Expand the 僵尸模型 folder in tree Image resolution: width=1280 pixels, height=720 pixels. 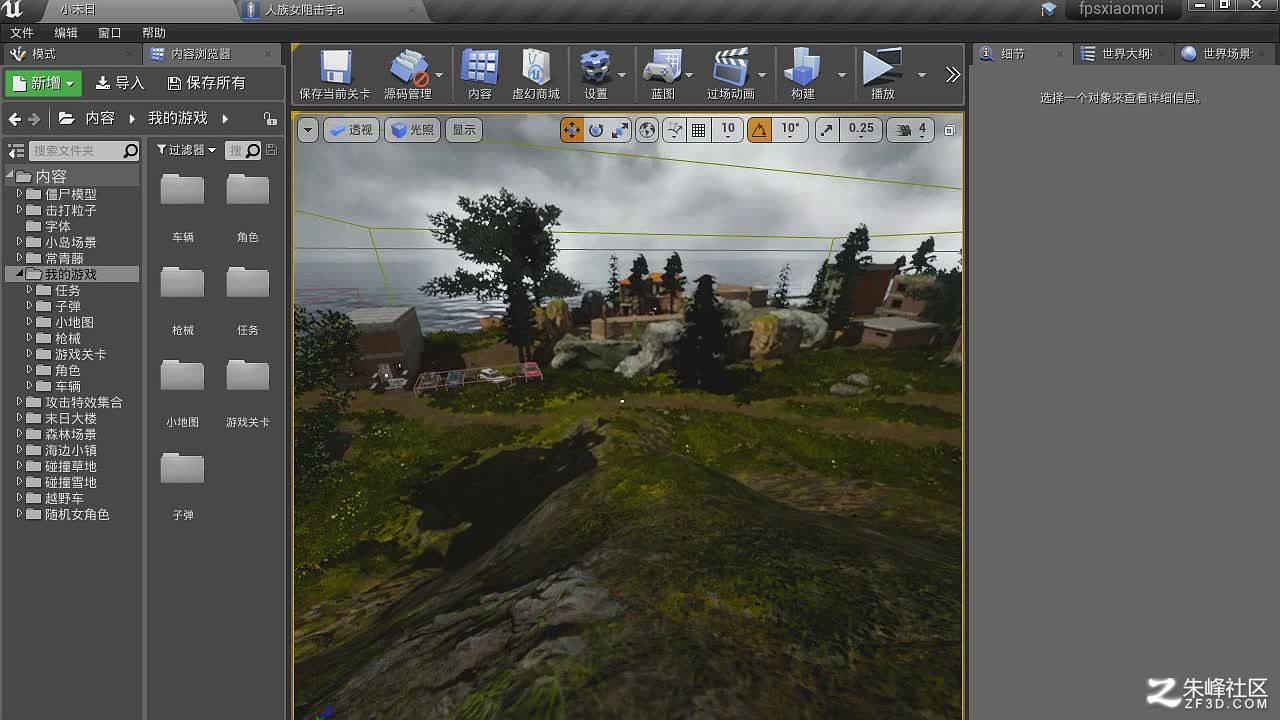pos(19,194)
